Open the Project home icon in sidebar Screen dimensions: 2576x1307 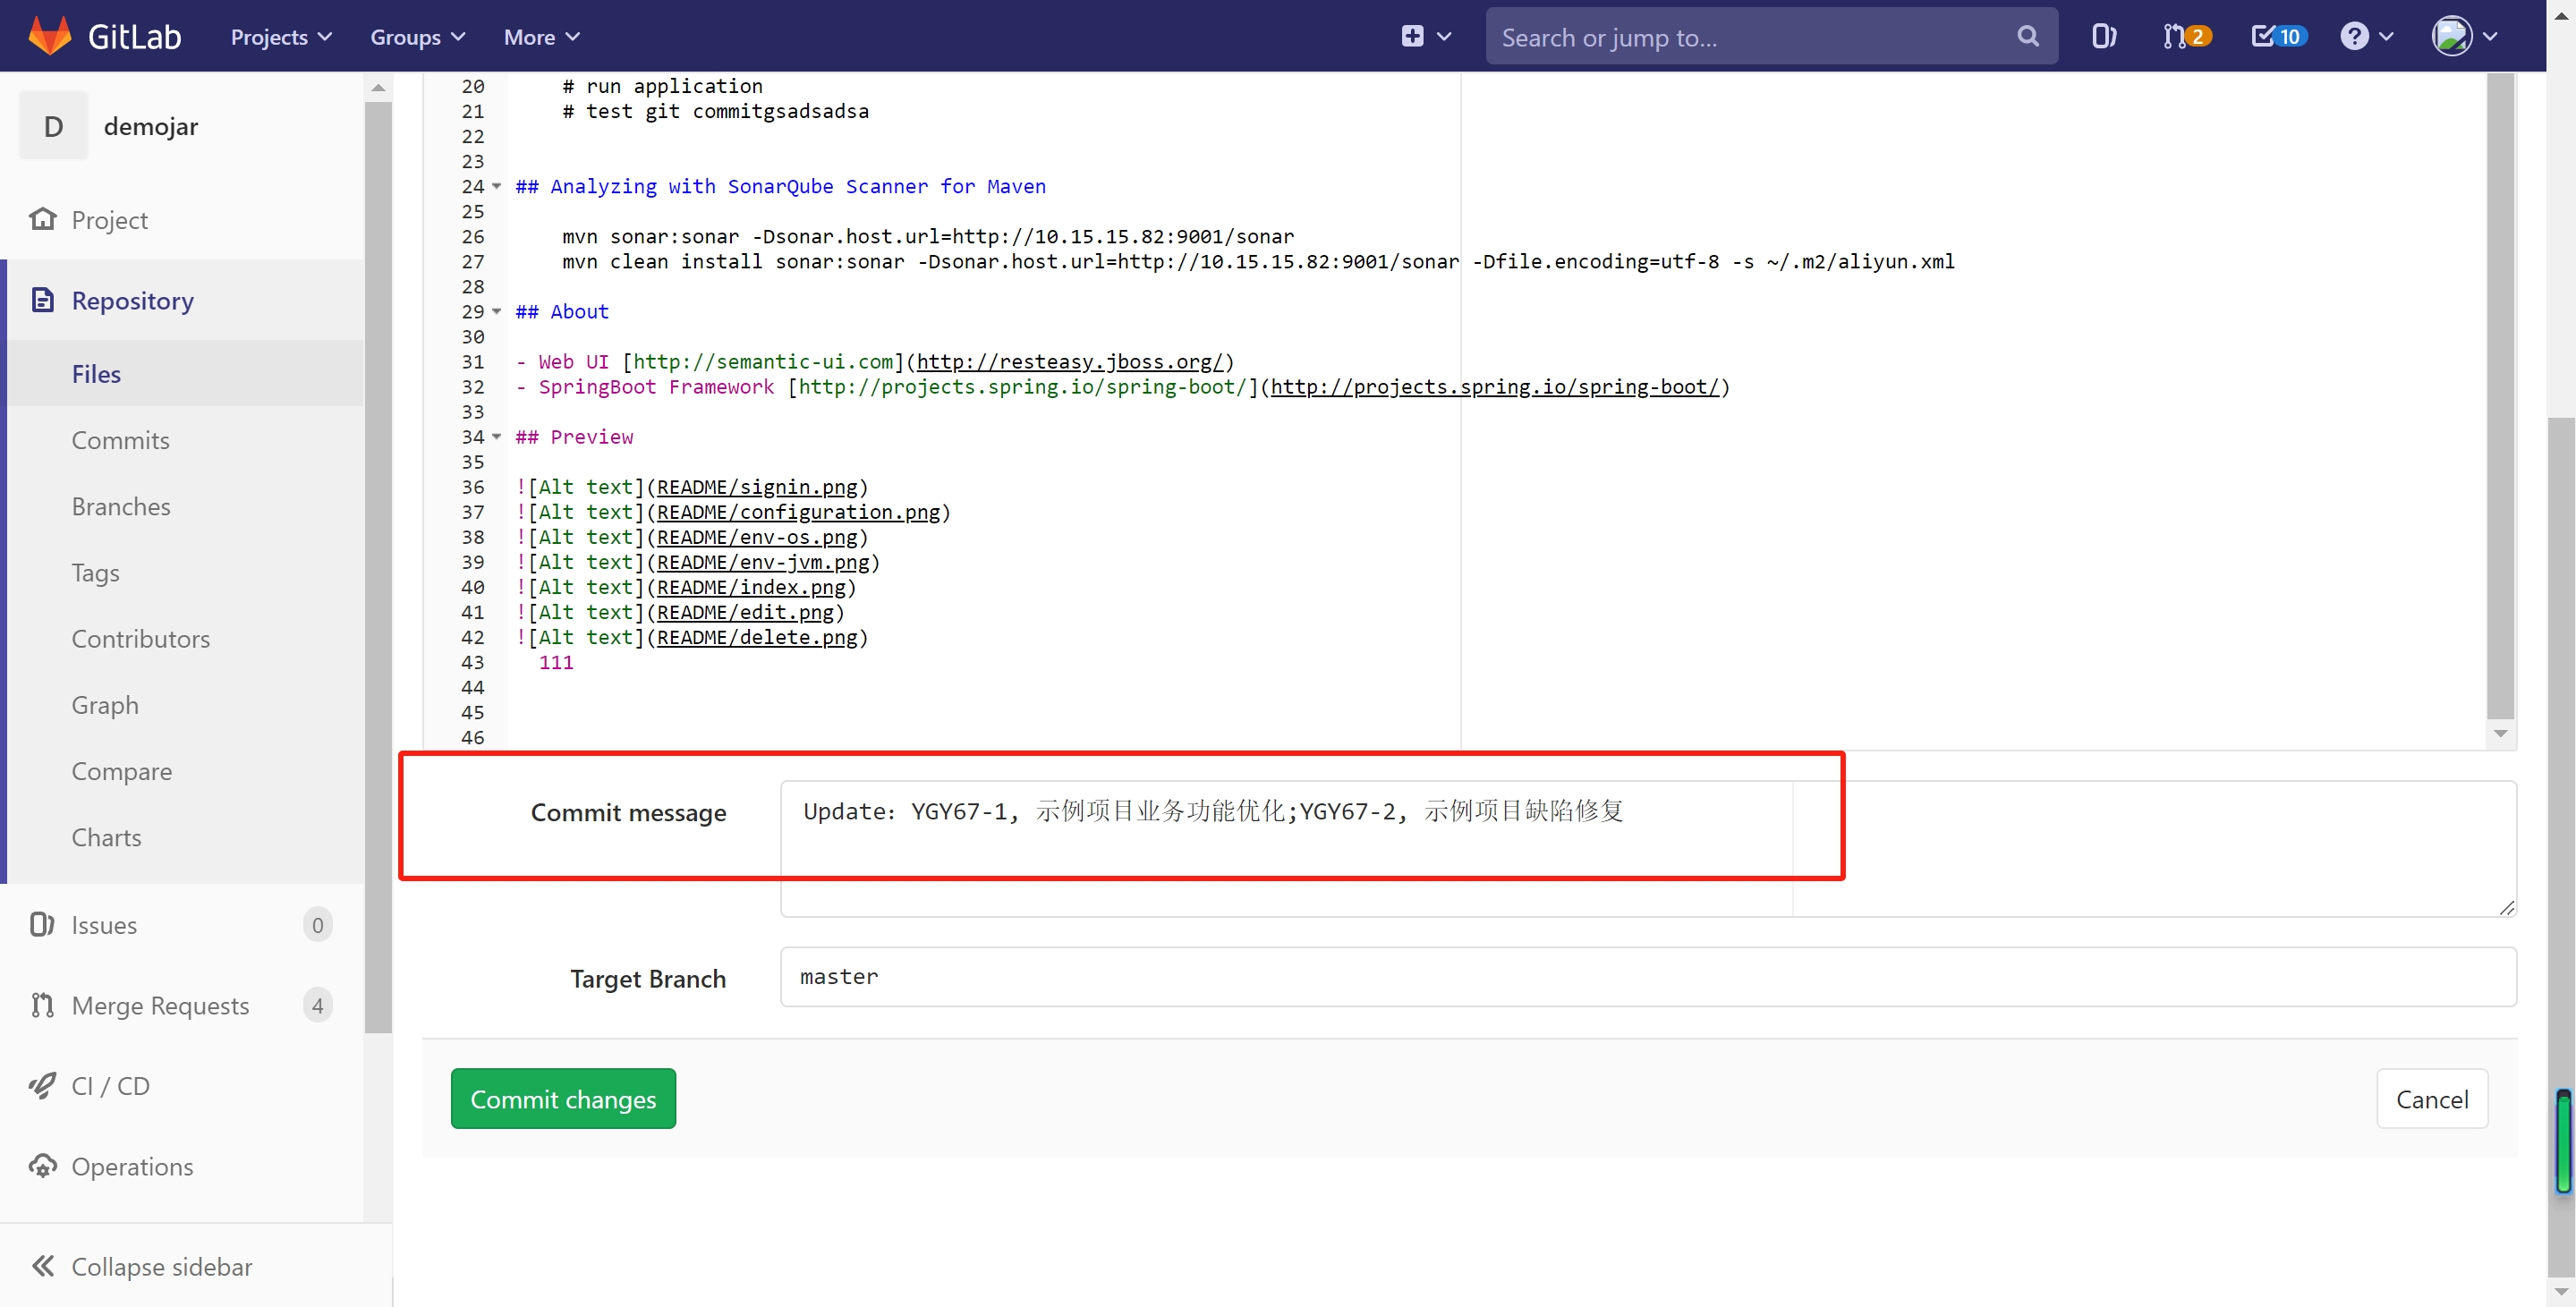click(43, 219)
